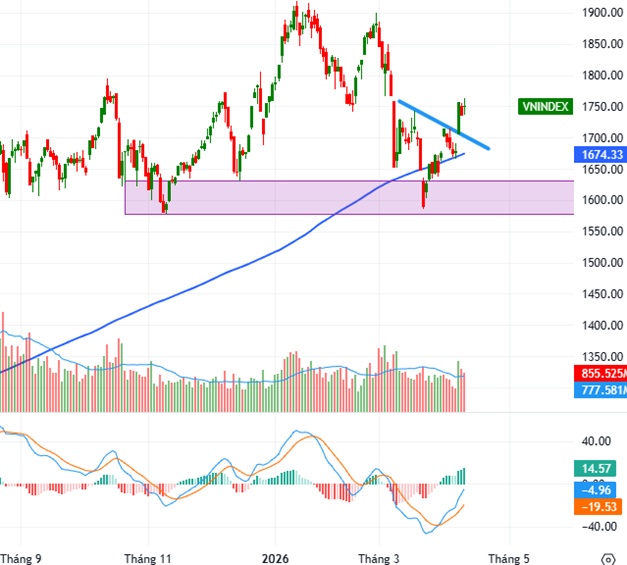Click the Tháng 9 time axis label
Viewport: 627px width, 565px height.
21,557
